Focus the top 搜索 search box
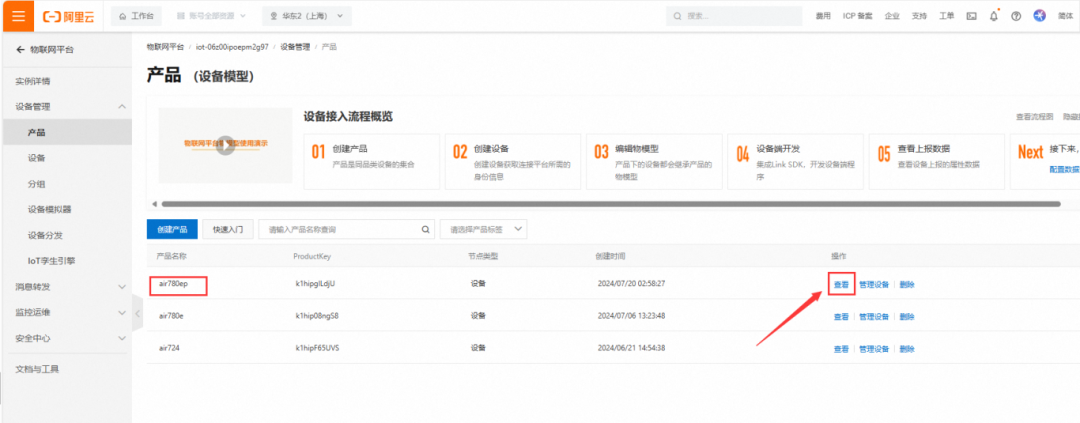Image resolution: width=1080 pixels, height=423 pixels. [734, 16]
